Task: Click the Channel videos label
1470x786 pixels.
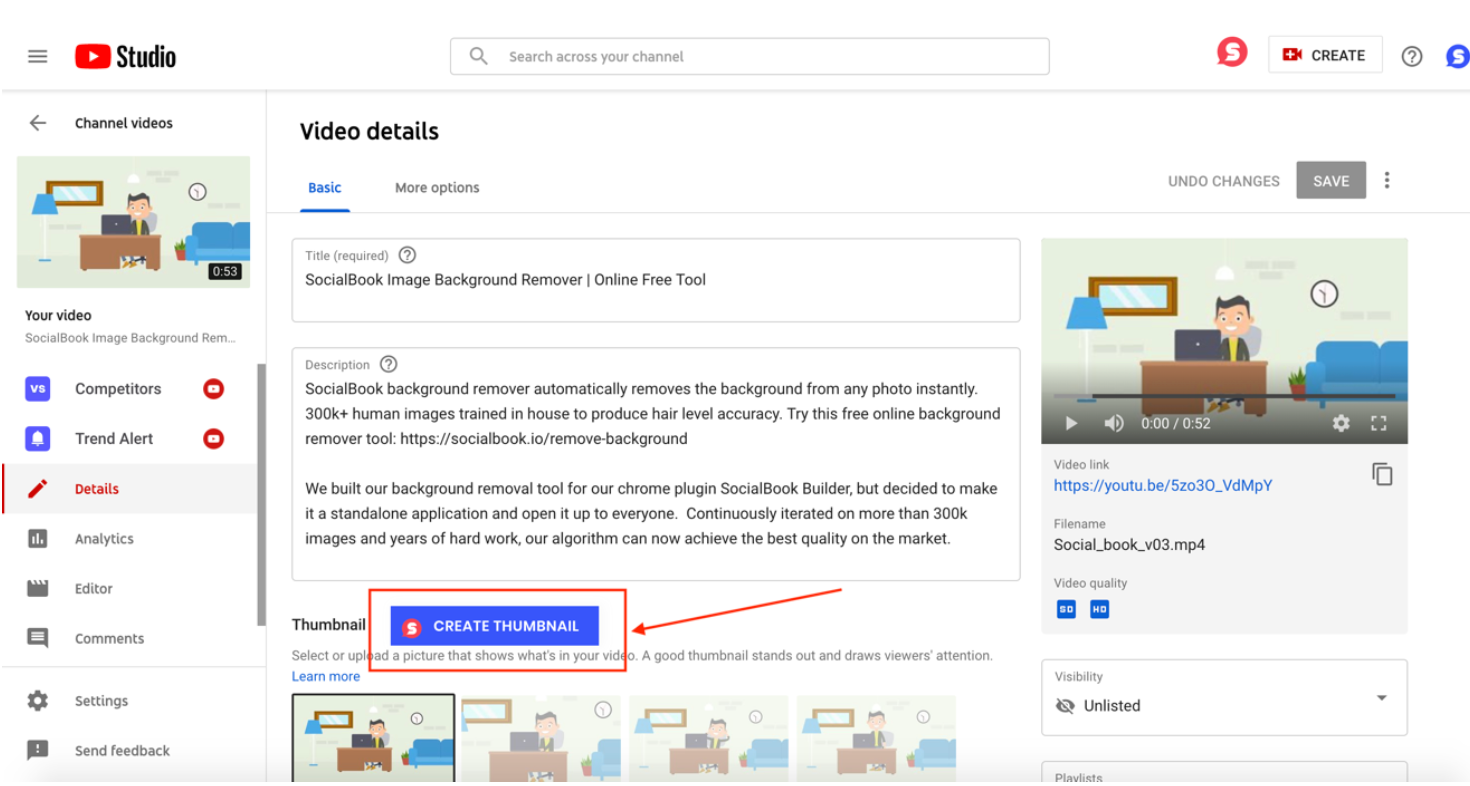Action: [x=124, y=123]
